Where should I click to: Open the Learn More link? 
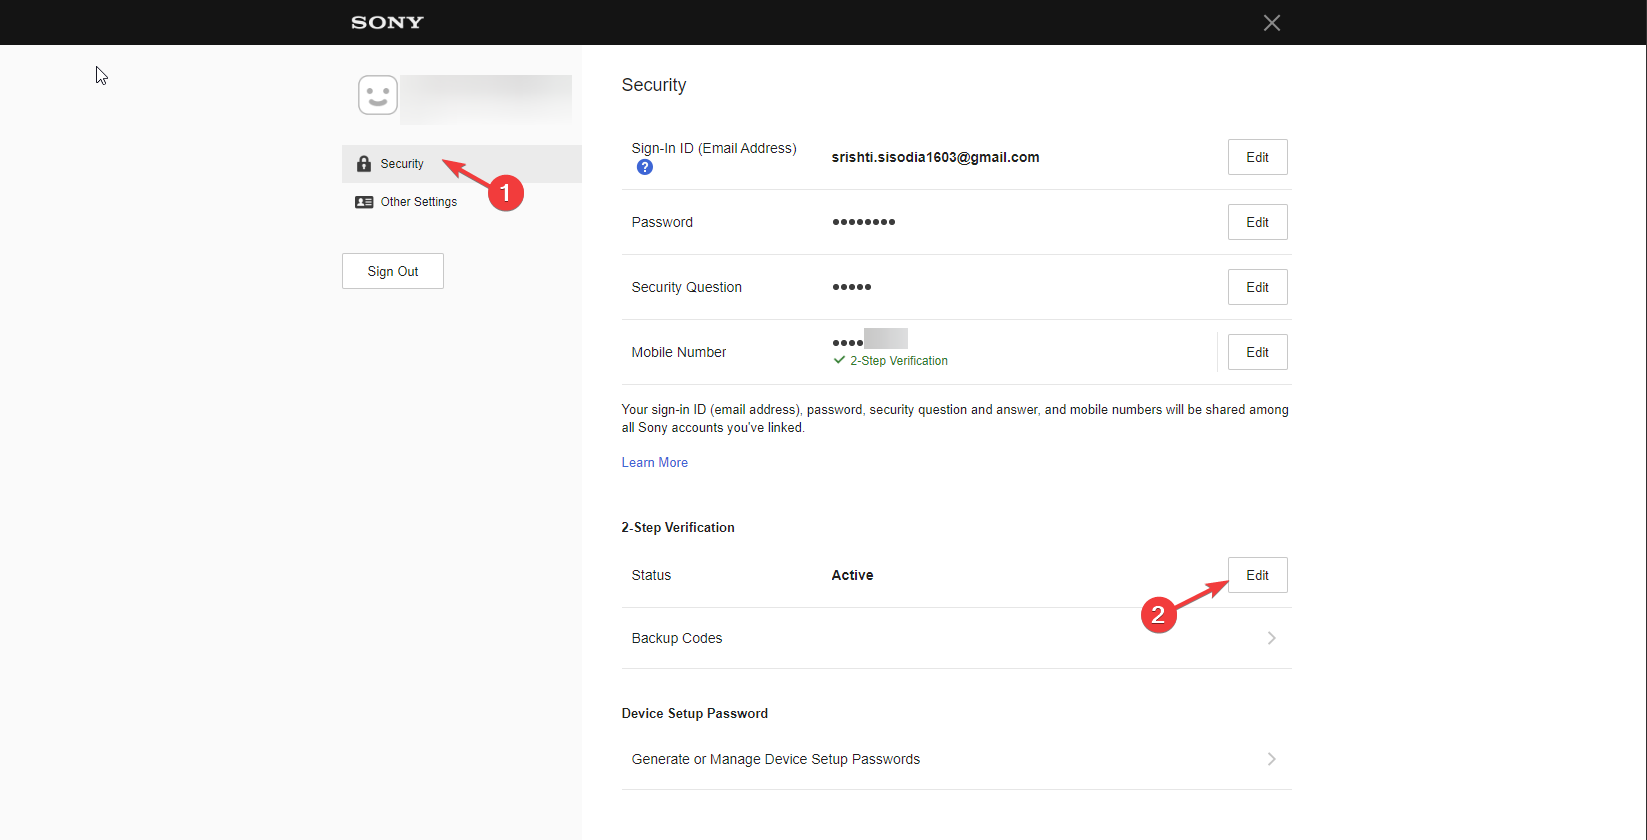pyautogui.click(x=654, y=462)
